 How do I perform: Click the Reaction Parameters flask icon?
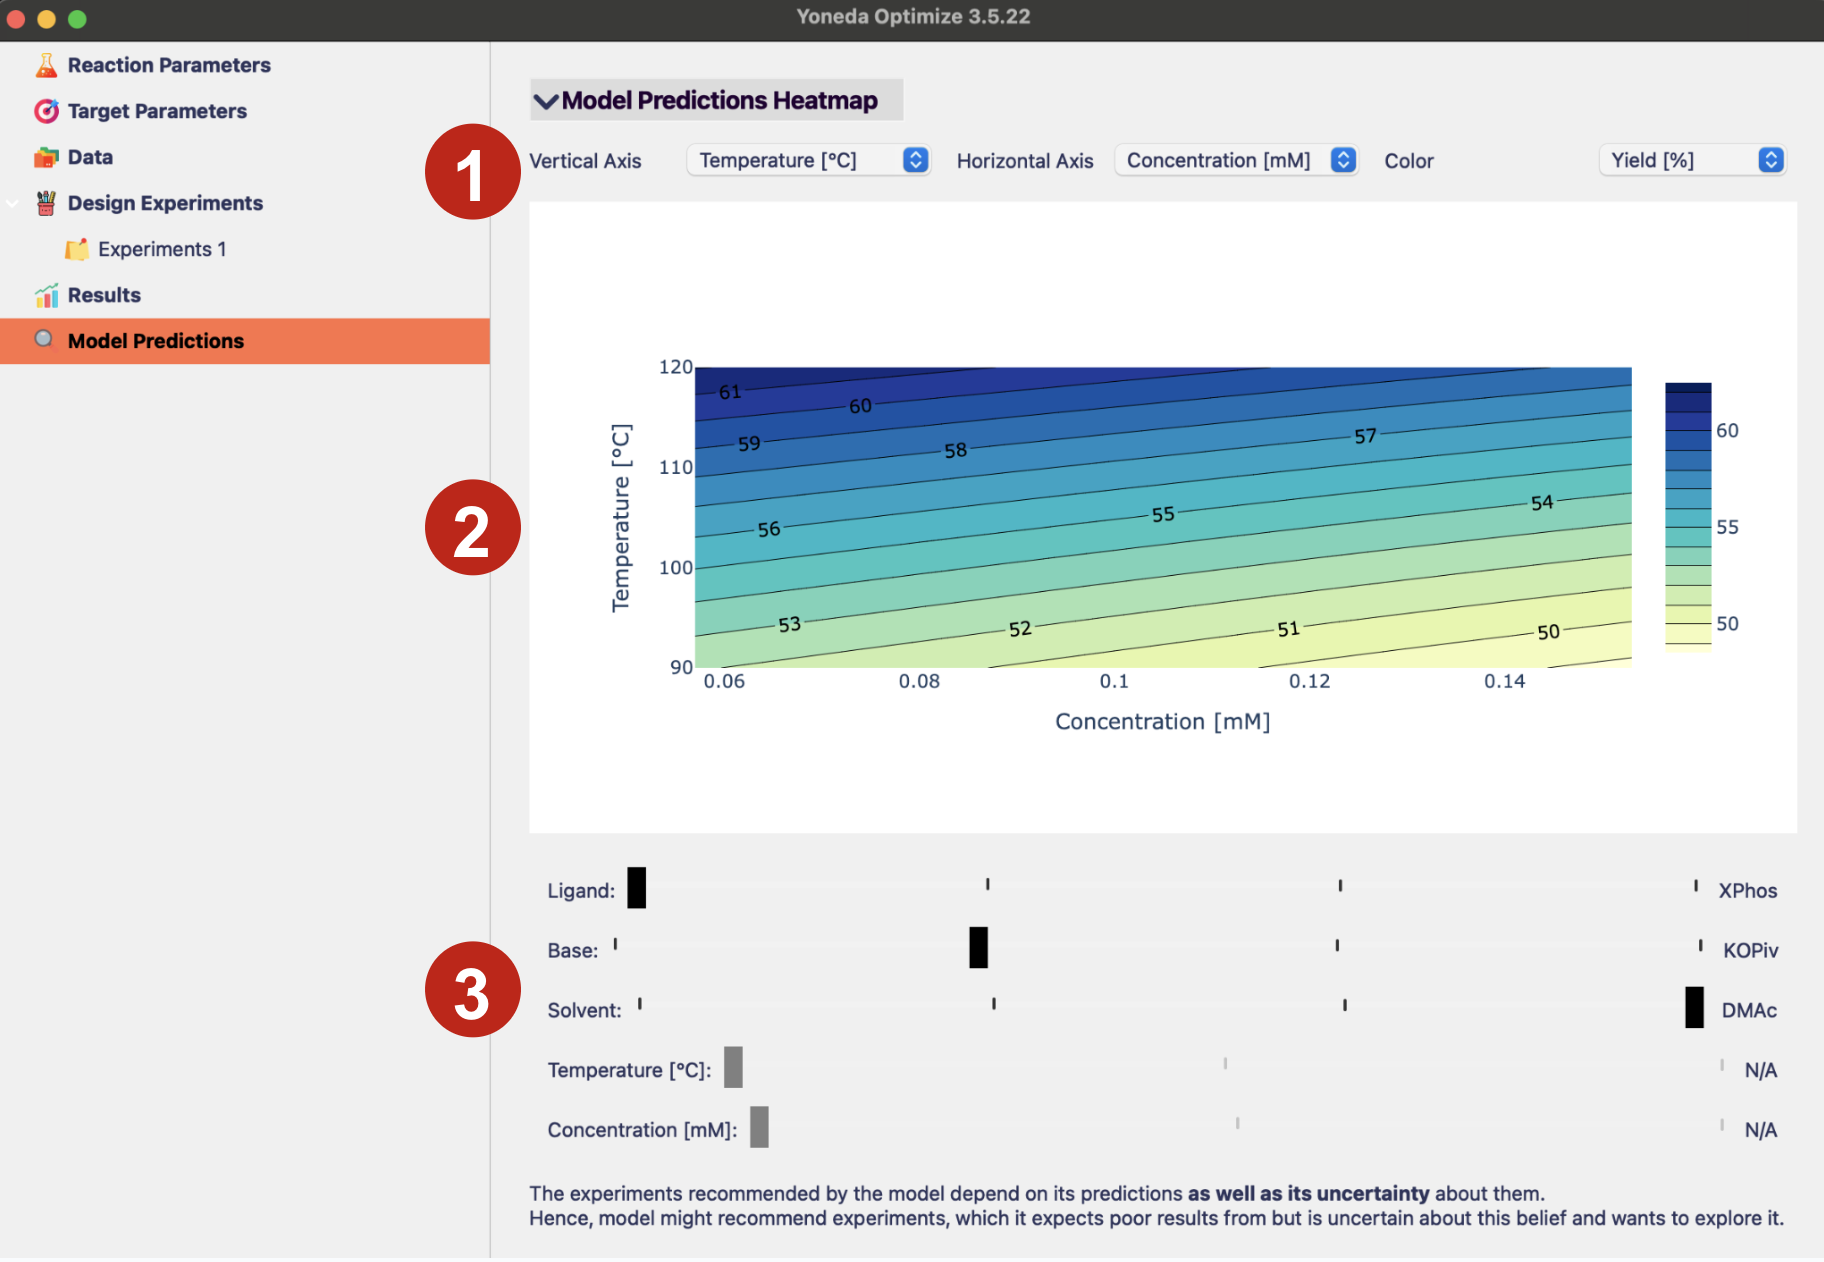click(x=46, y=65)
